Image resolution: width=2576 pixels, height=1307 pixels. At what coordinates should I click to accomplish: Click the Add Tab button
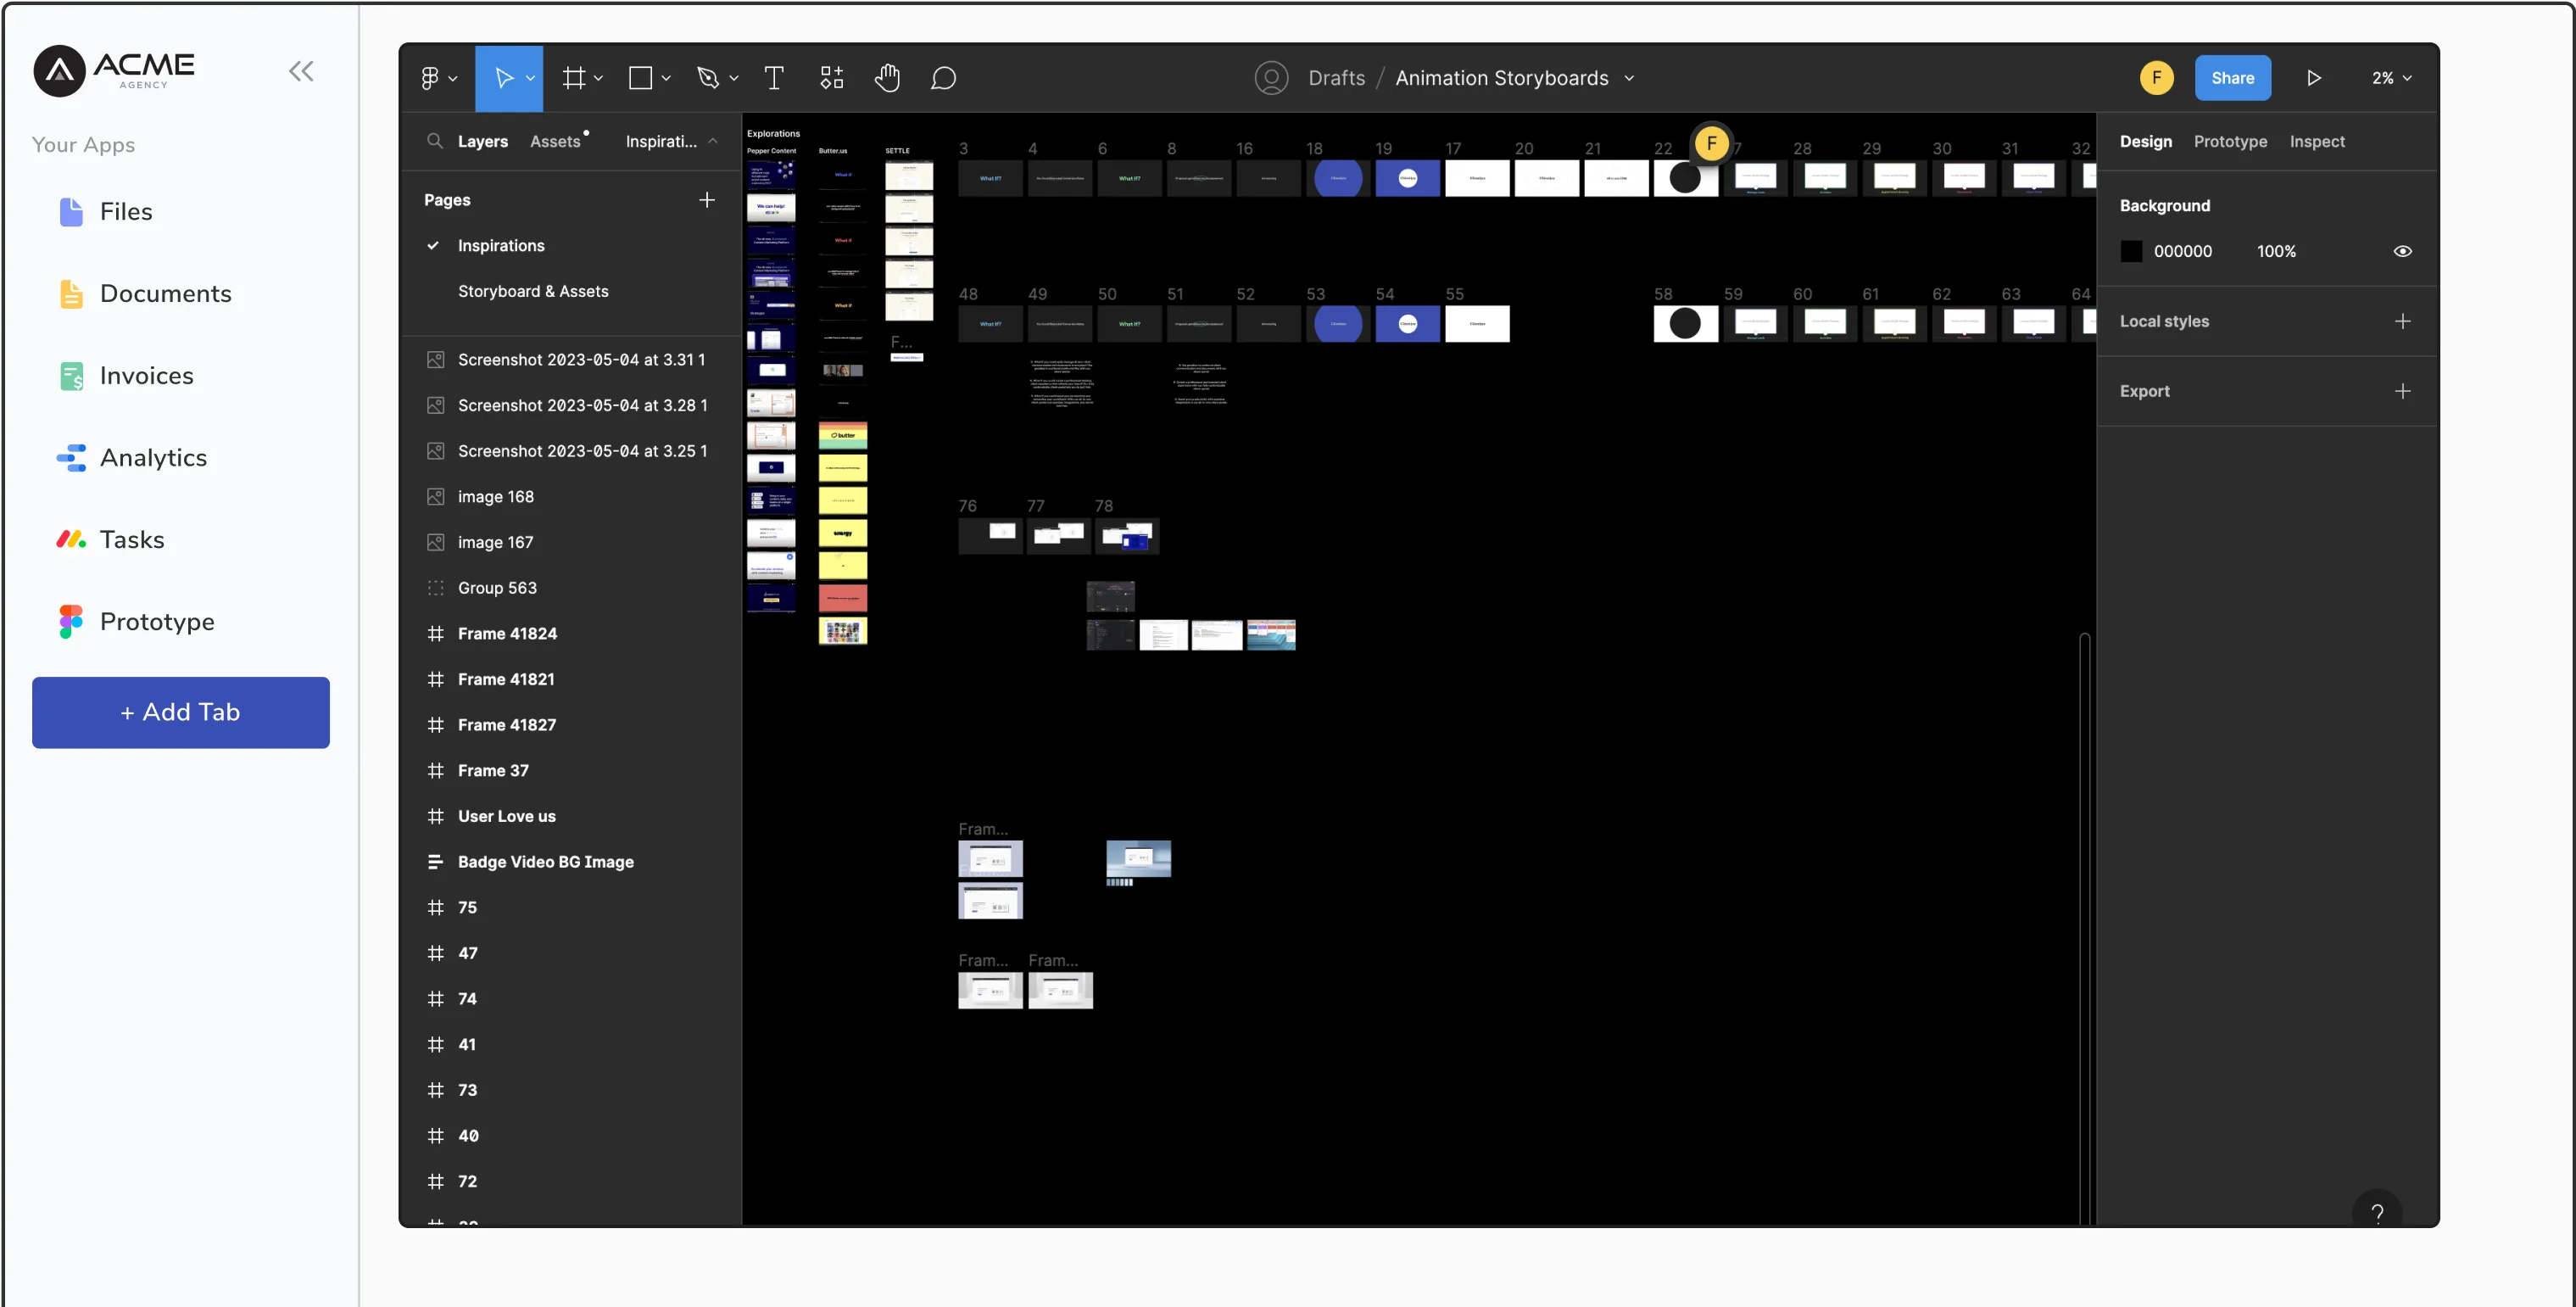coord(181,713)
